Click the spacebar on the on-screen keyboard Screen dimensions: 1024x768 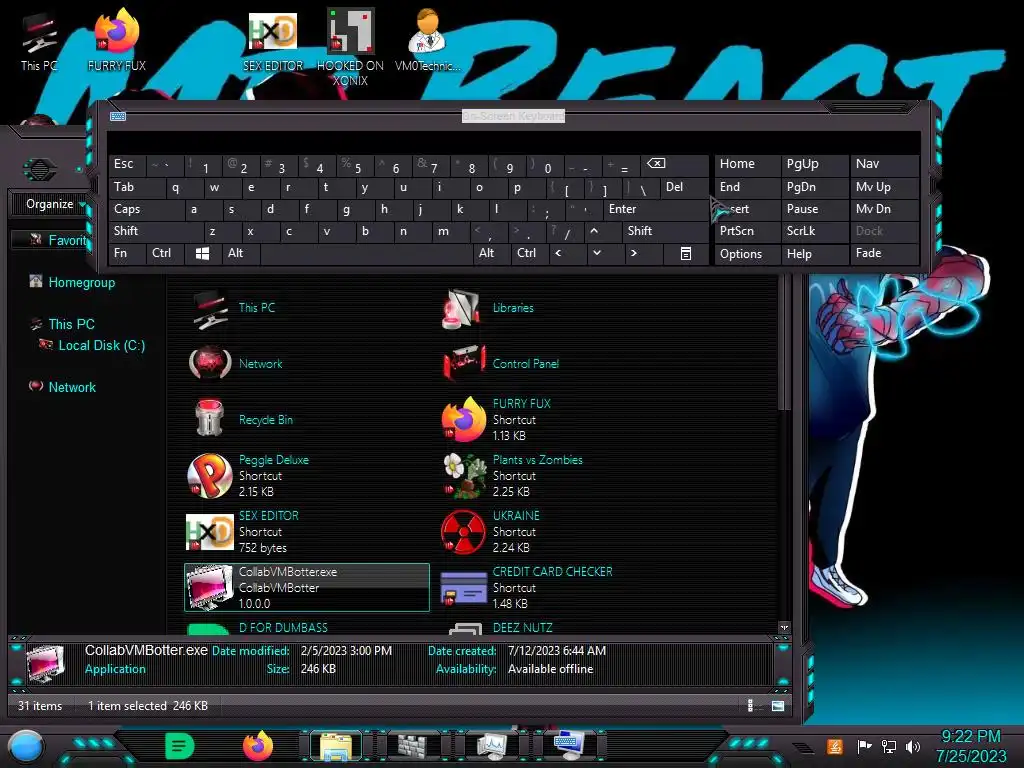[366, 253]
